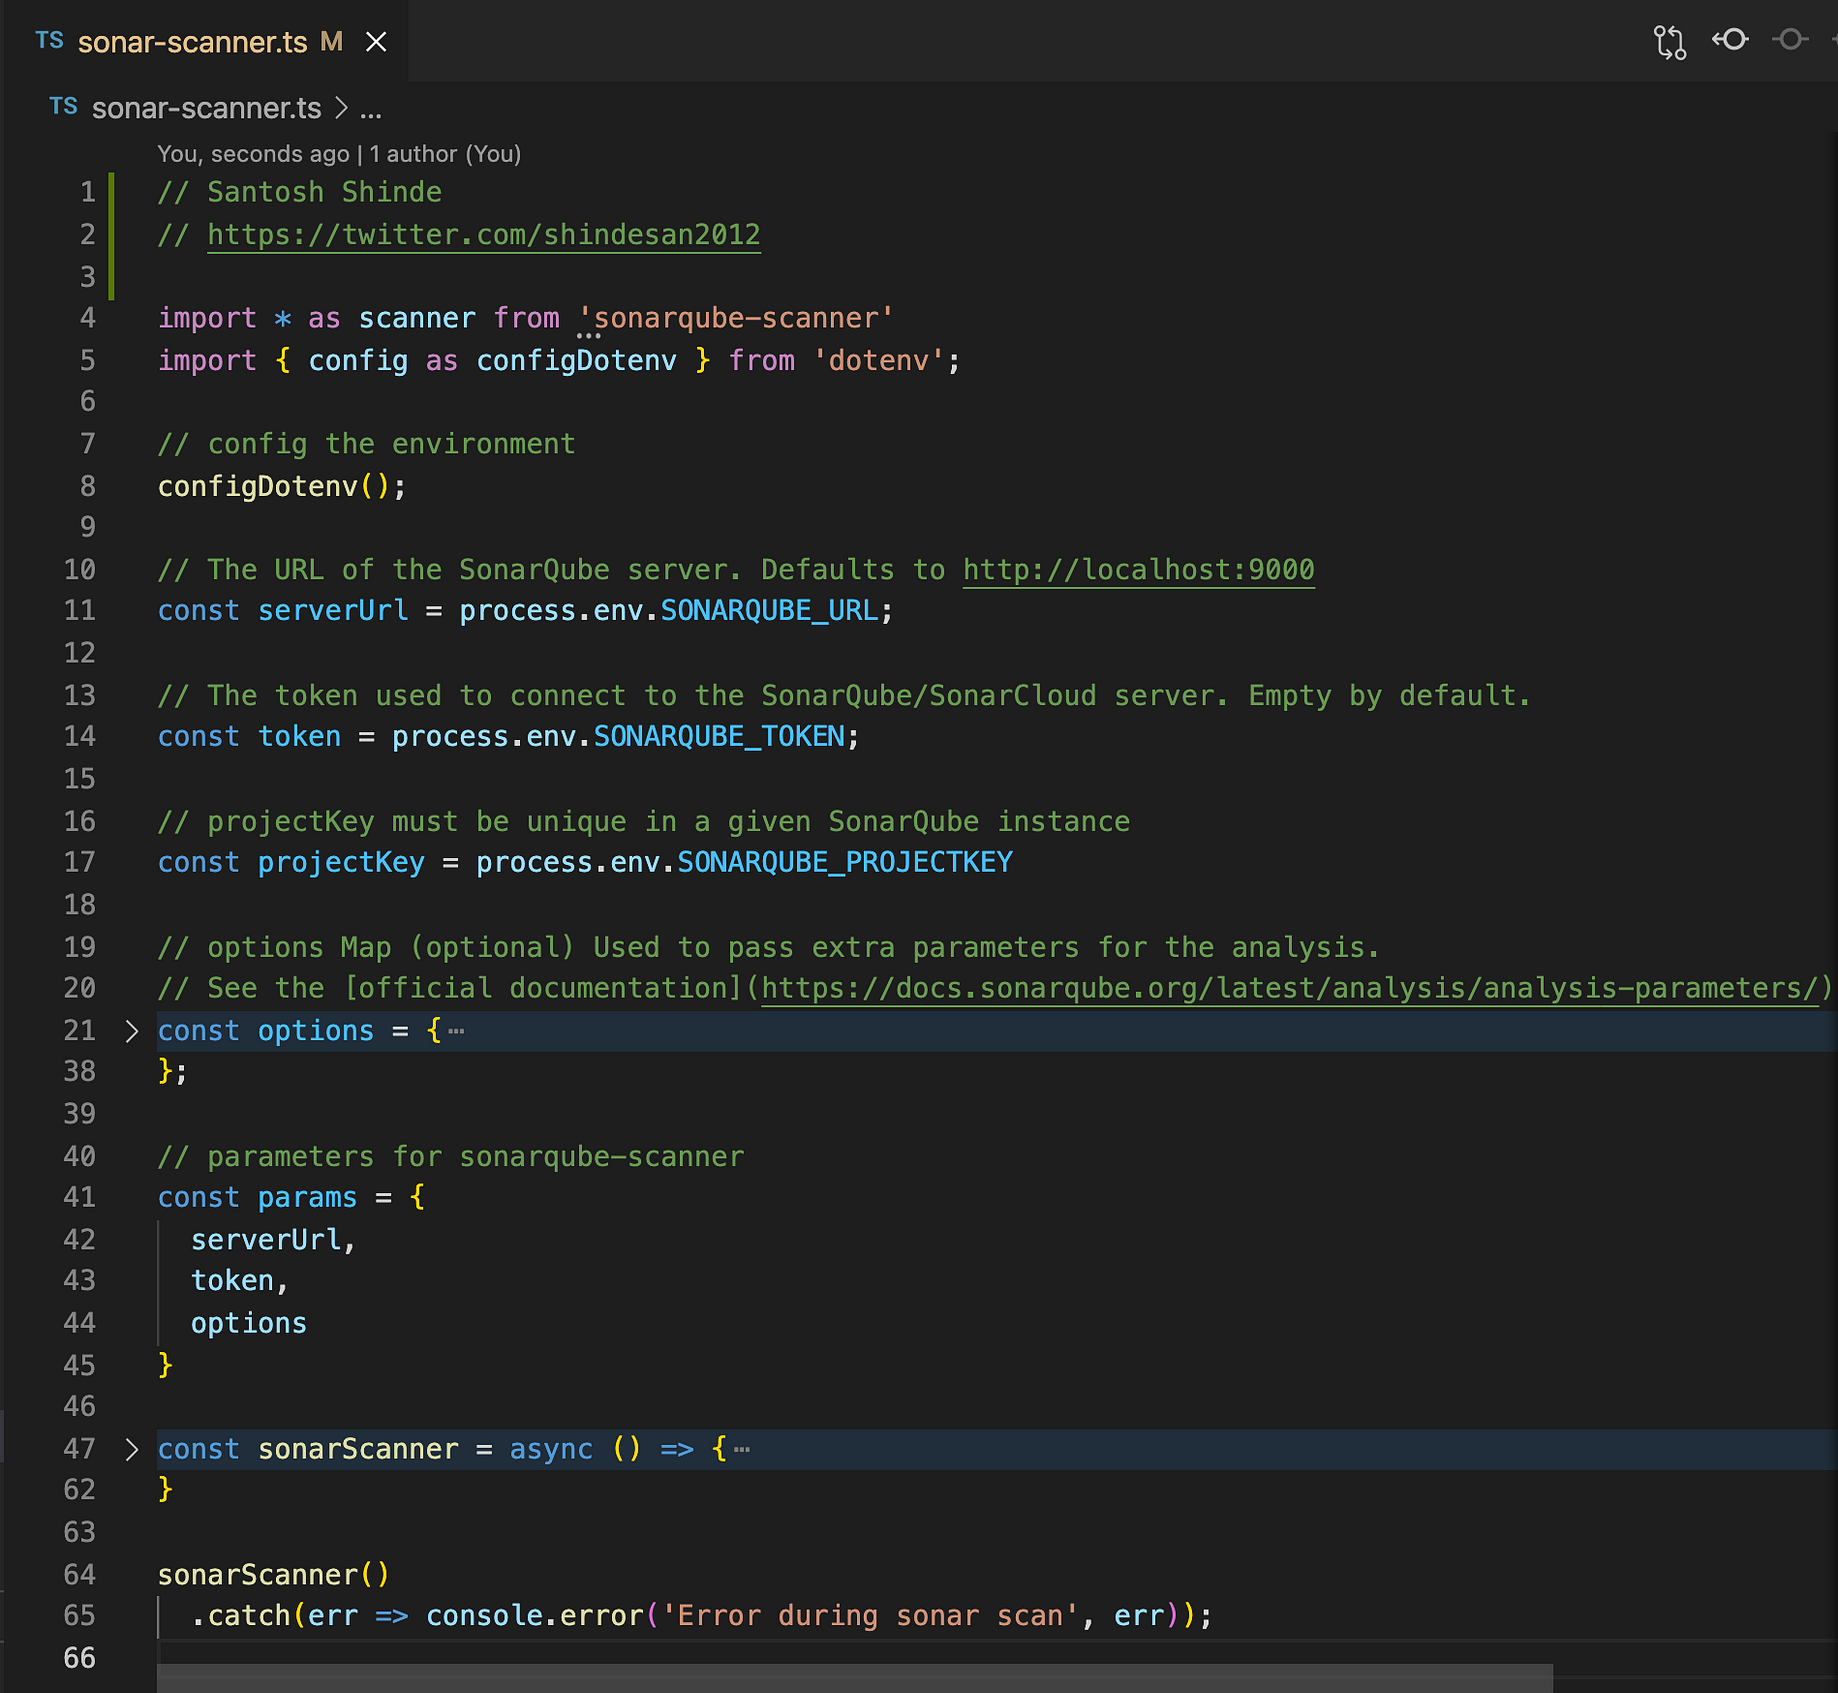
Task: Click 'configDotenv()' call on line 8
Action: [273, 486]
